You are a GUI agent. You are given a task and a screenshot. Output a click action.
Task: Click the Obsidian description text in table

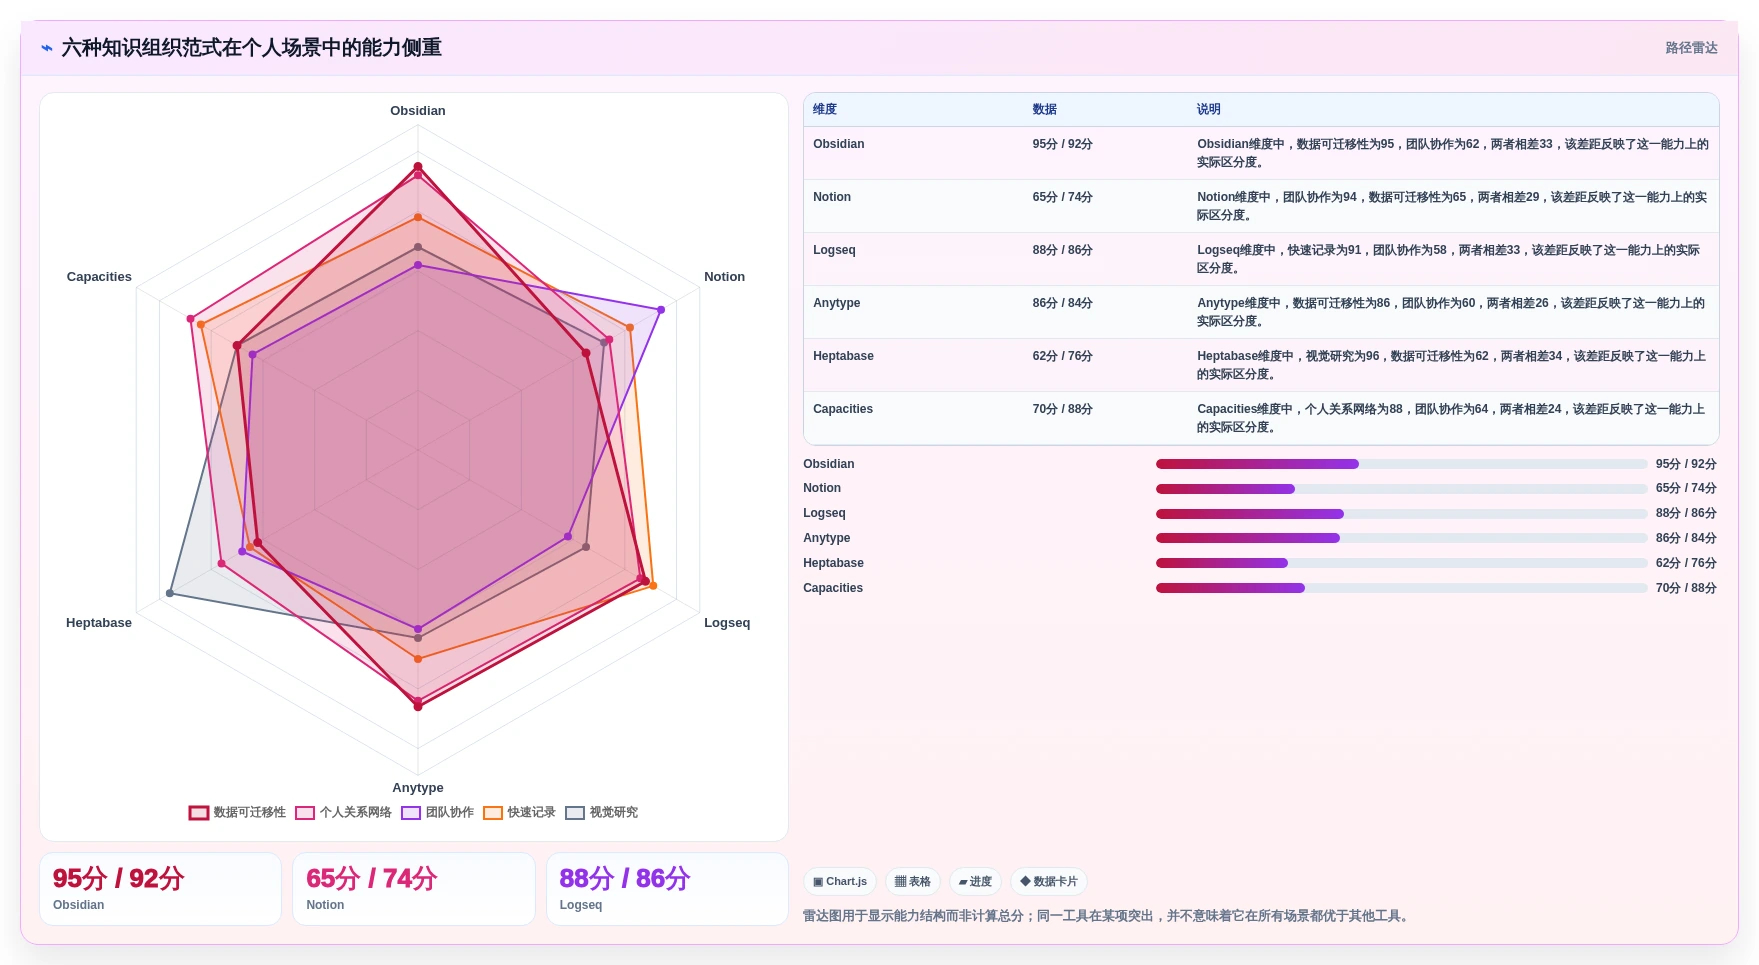[x=1452, y=153]
